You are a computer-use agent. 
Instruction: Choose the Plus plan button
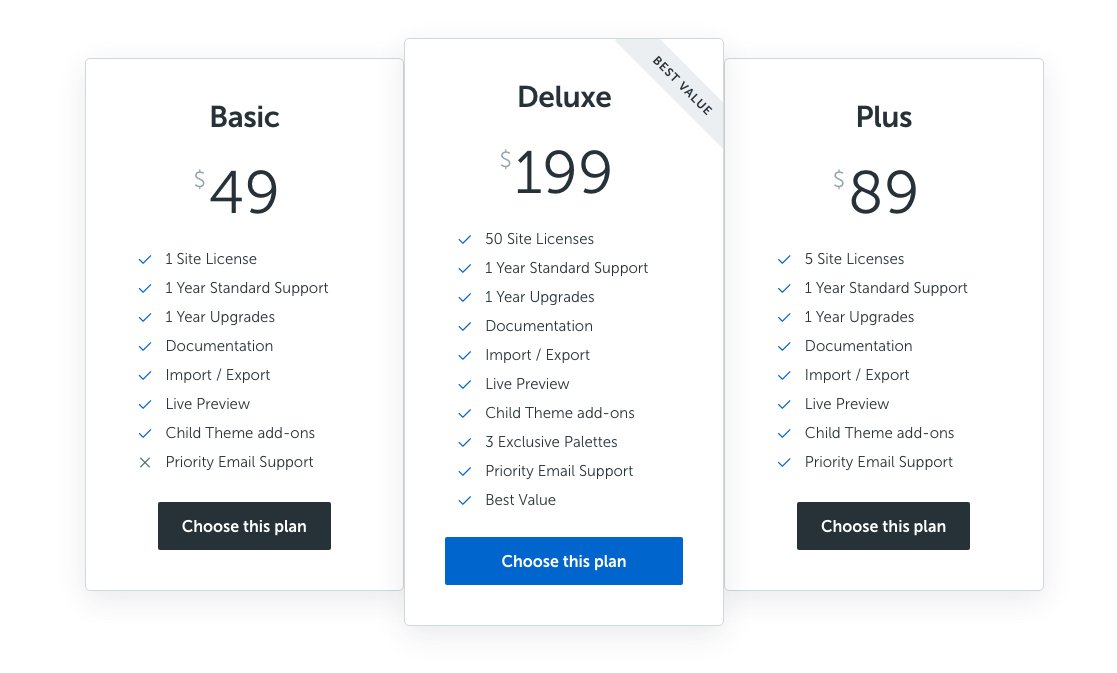(x=883, y=526)
